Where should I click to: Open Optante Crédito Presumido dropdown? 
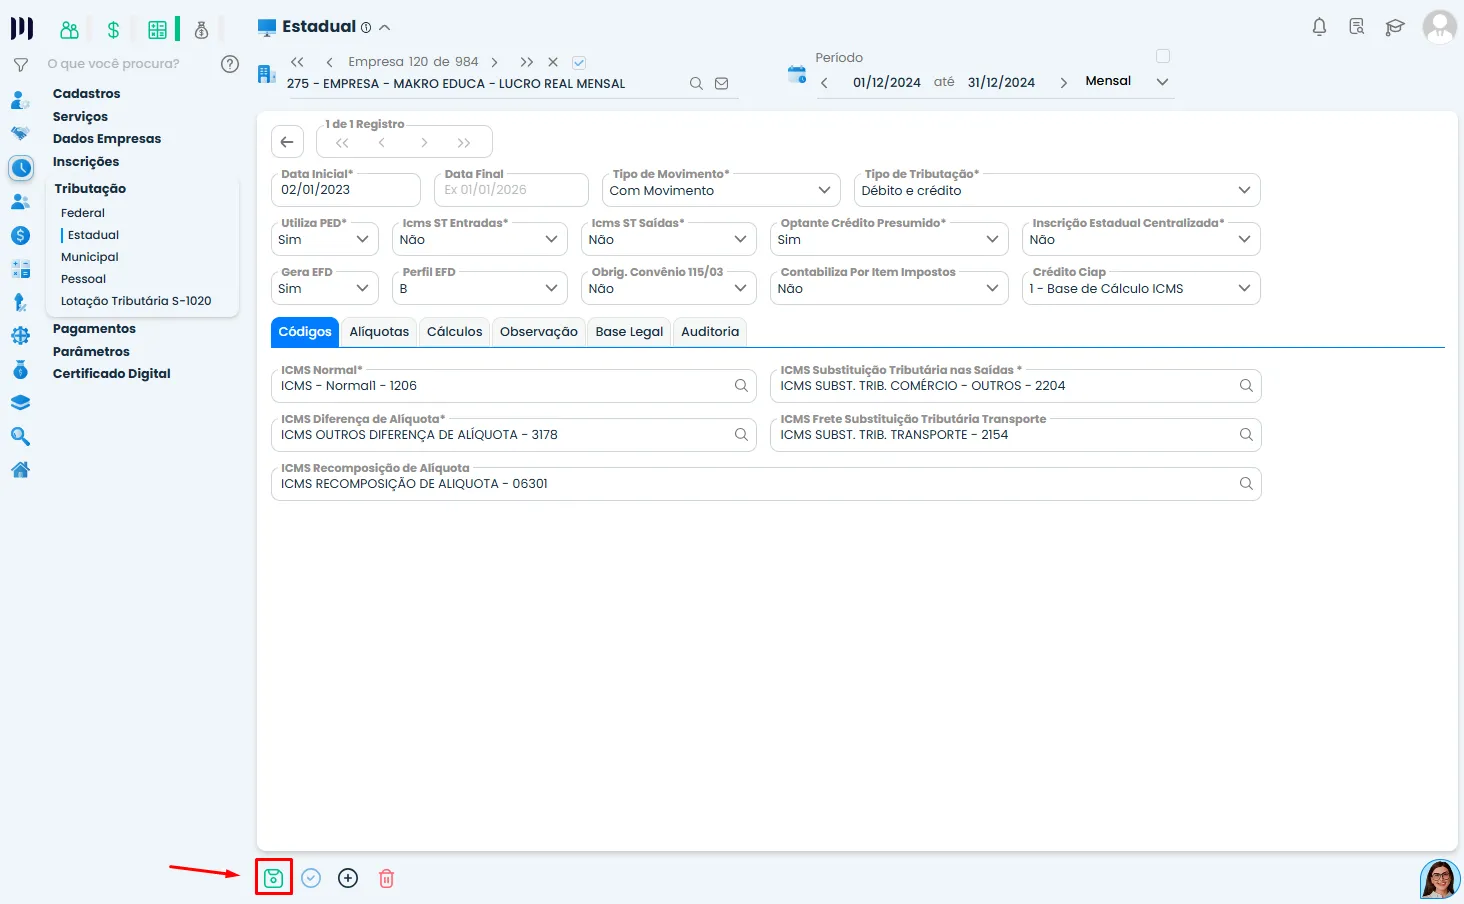click(x=889, y=239)
